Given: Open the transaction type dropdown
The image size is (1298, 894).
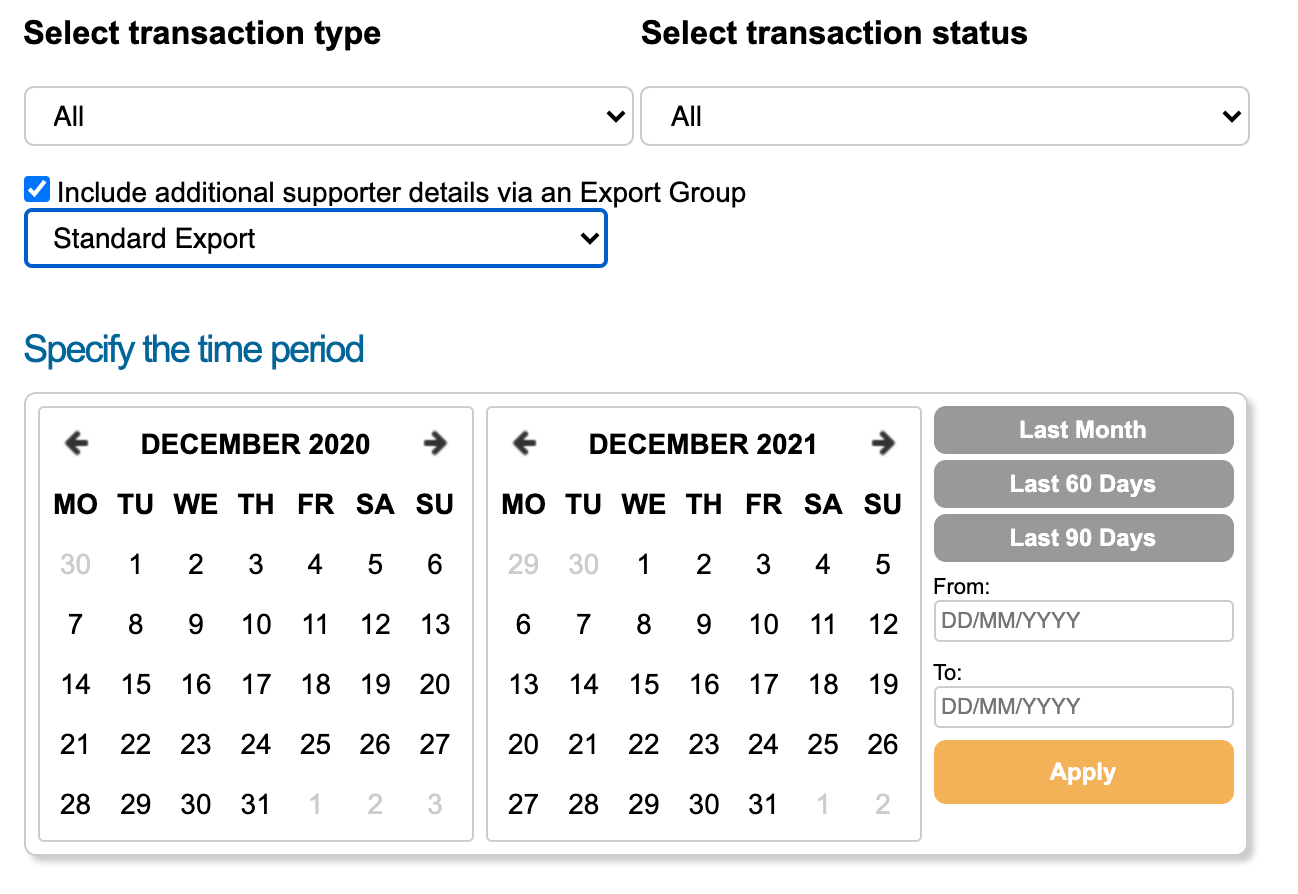Looking at the screenshot, I should [x=329, y=117].
